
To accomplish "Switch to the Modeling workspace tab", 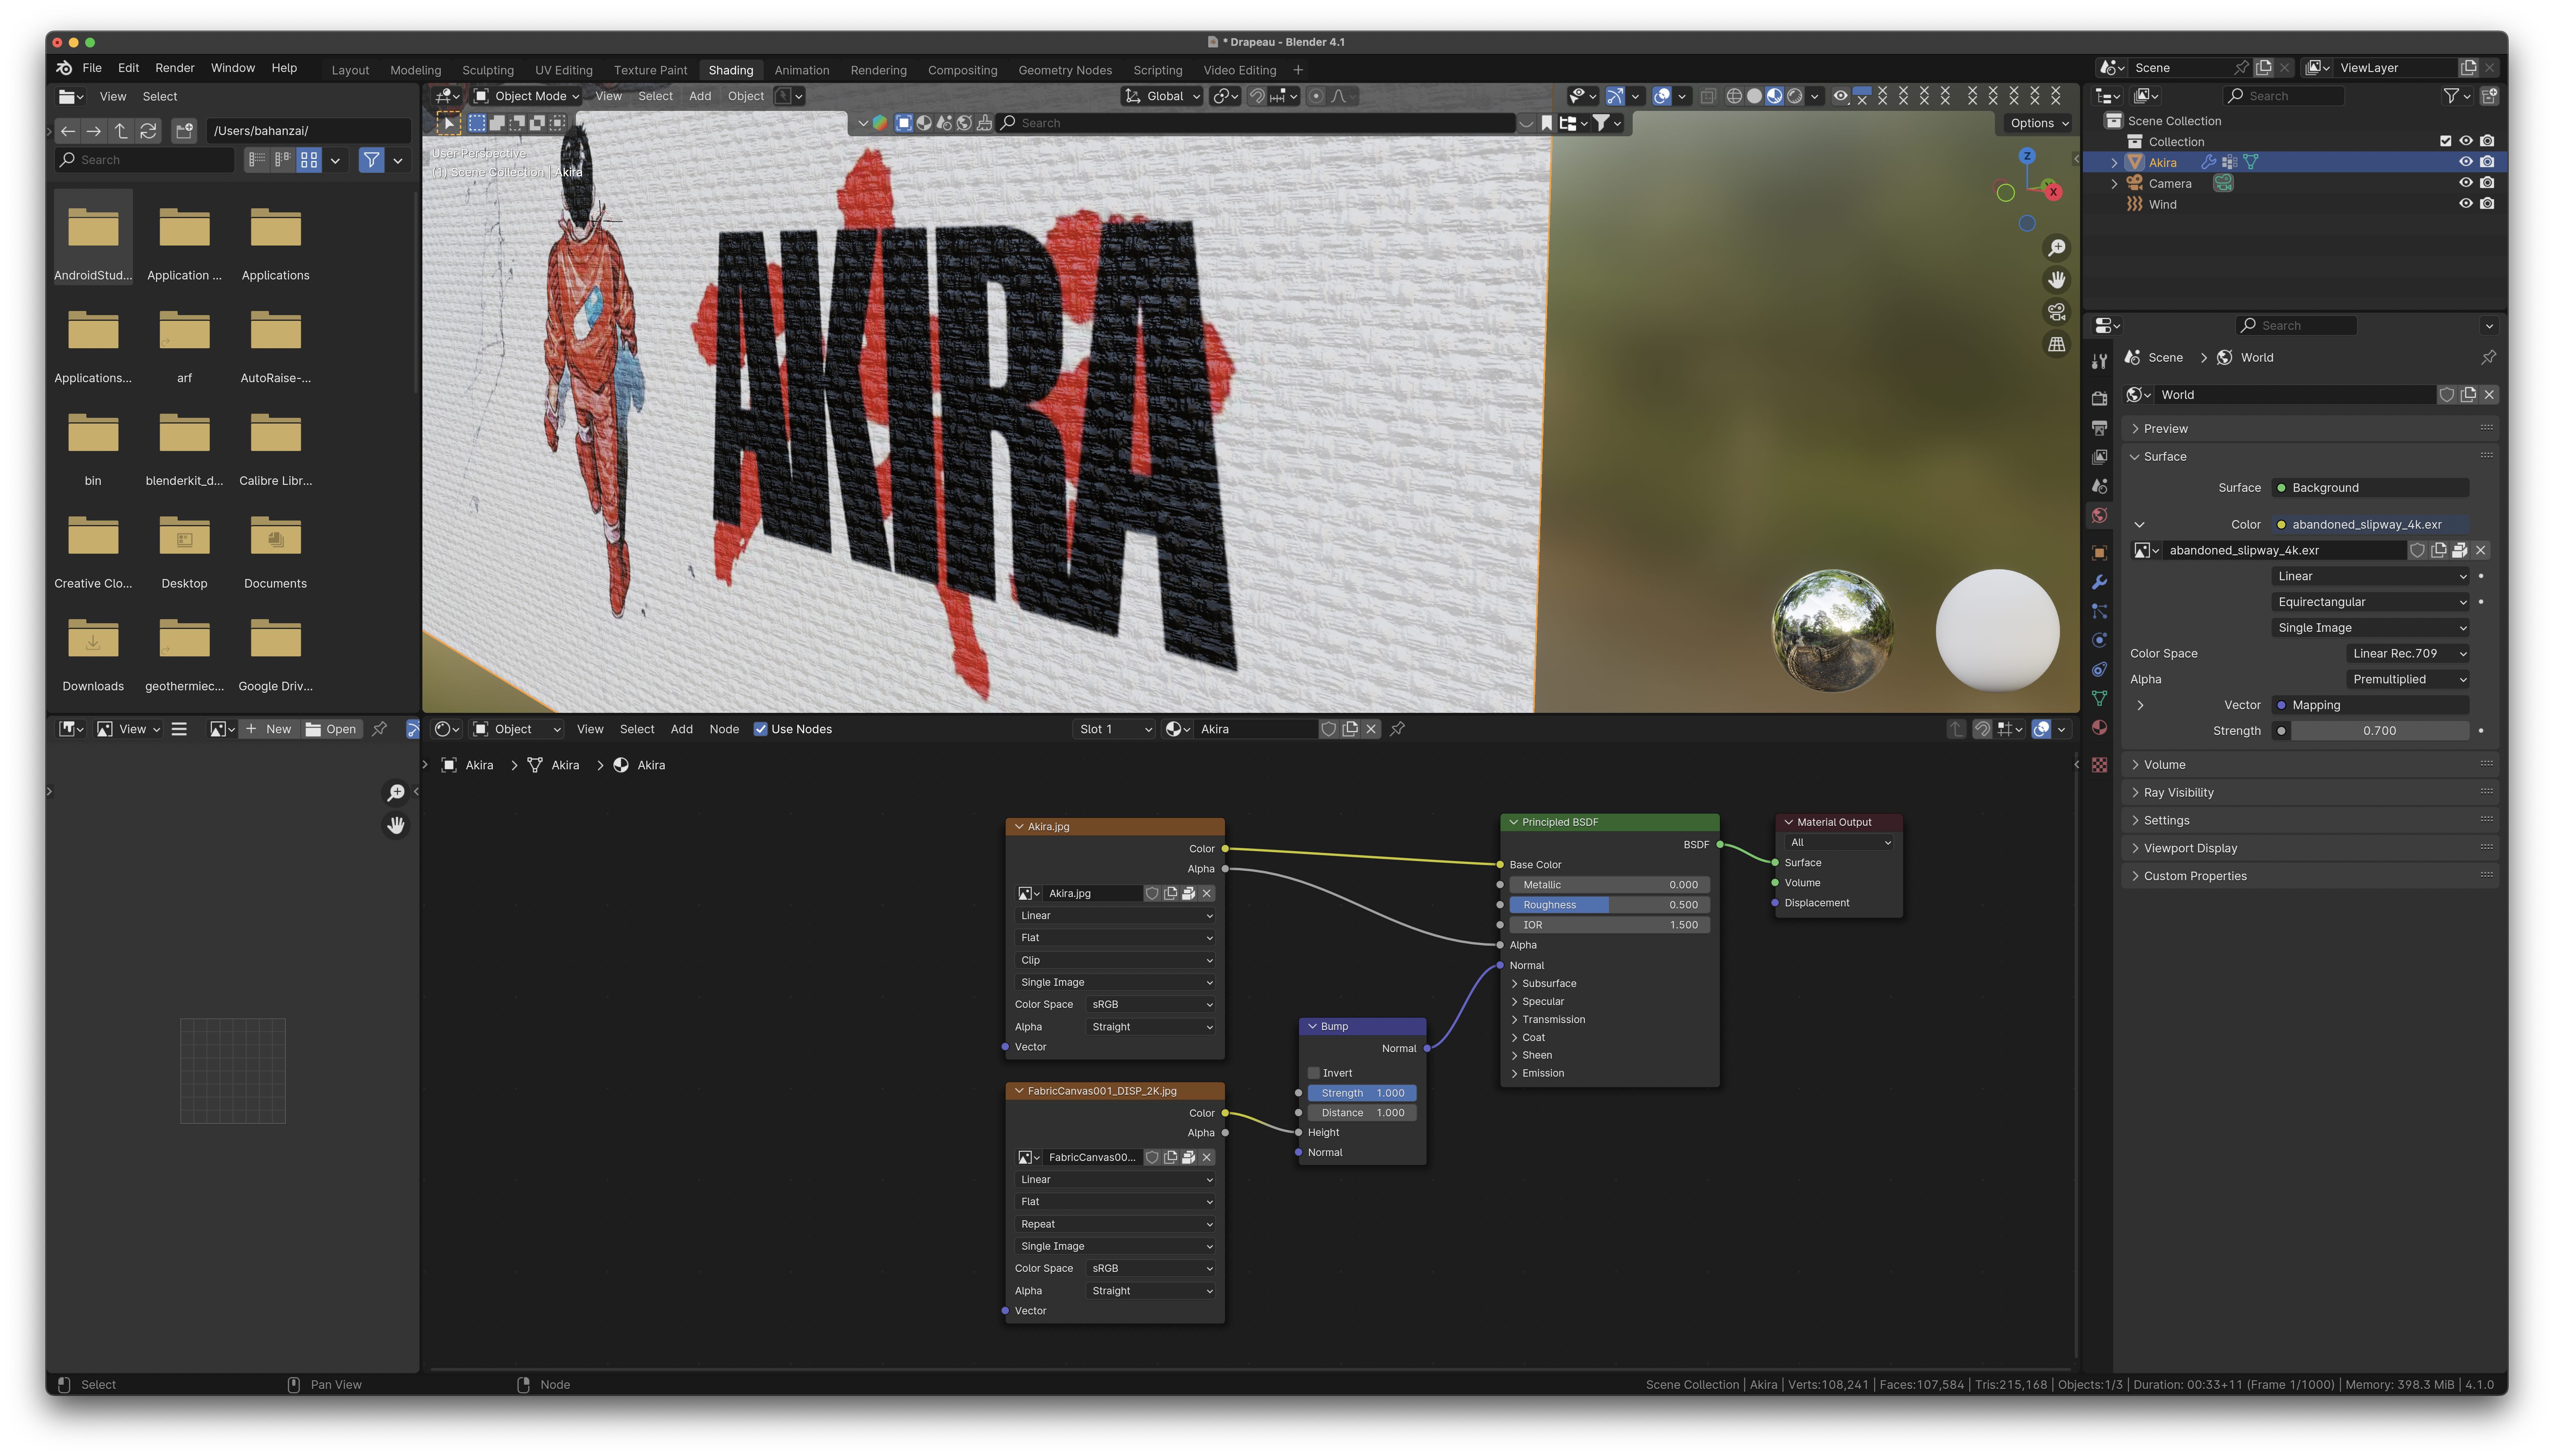I will [415, 70].
